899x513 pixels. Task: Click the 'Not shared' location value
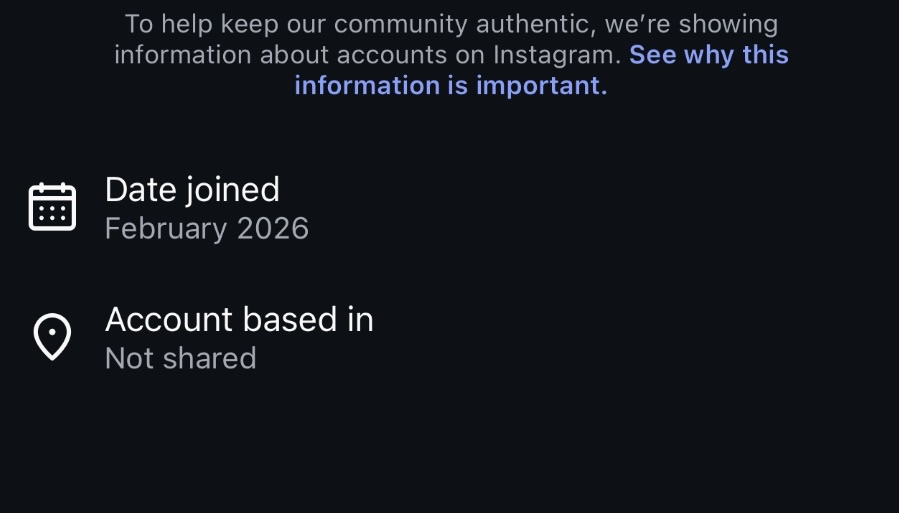coord(181,358)
